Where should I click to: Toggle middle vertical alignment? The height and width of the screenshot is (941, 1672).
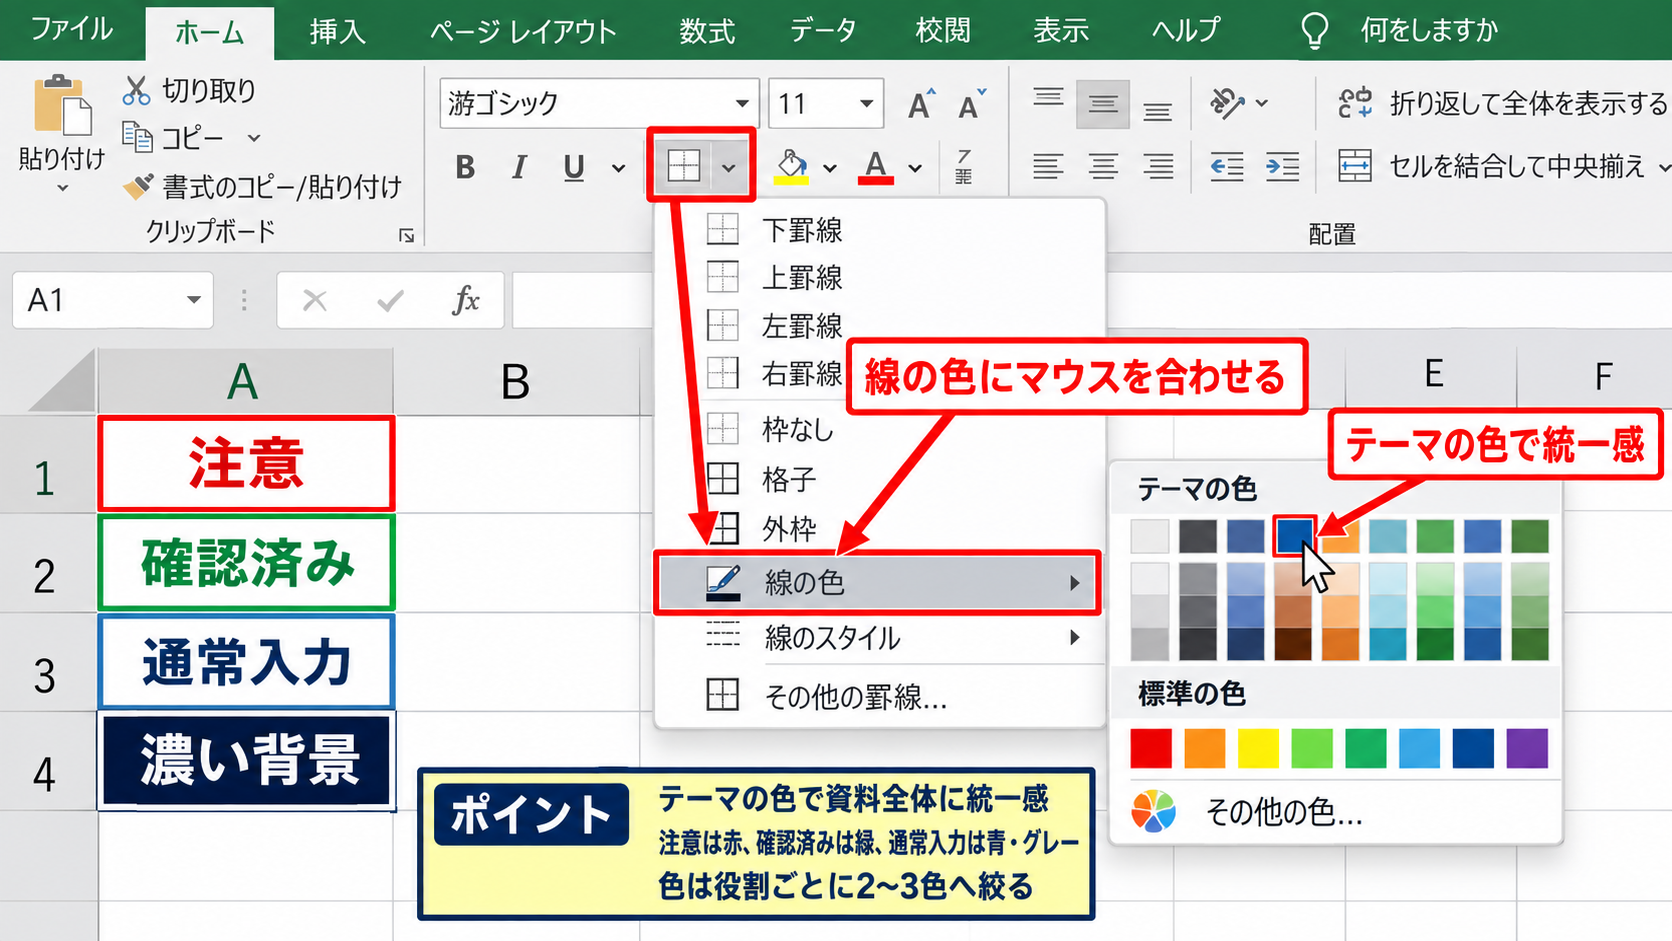[x=1103, y=104]
